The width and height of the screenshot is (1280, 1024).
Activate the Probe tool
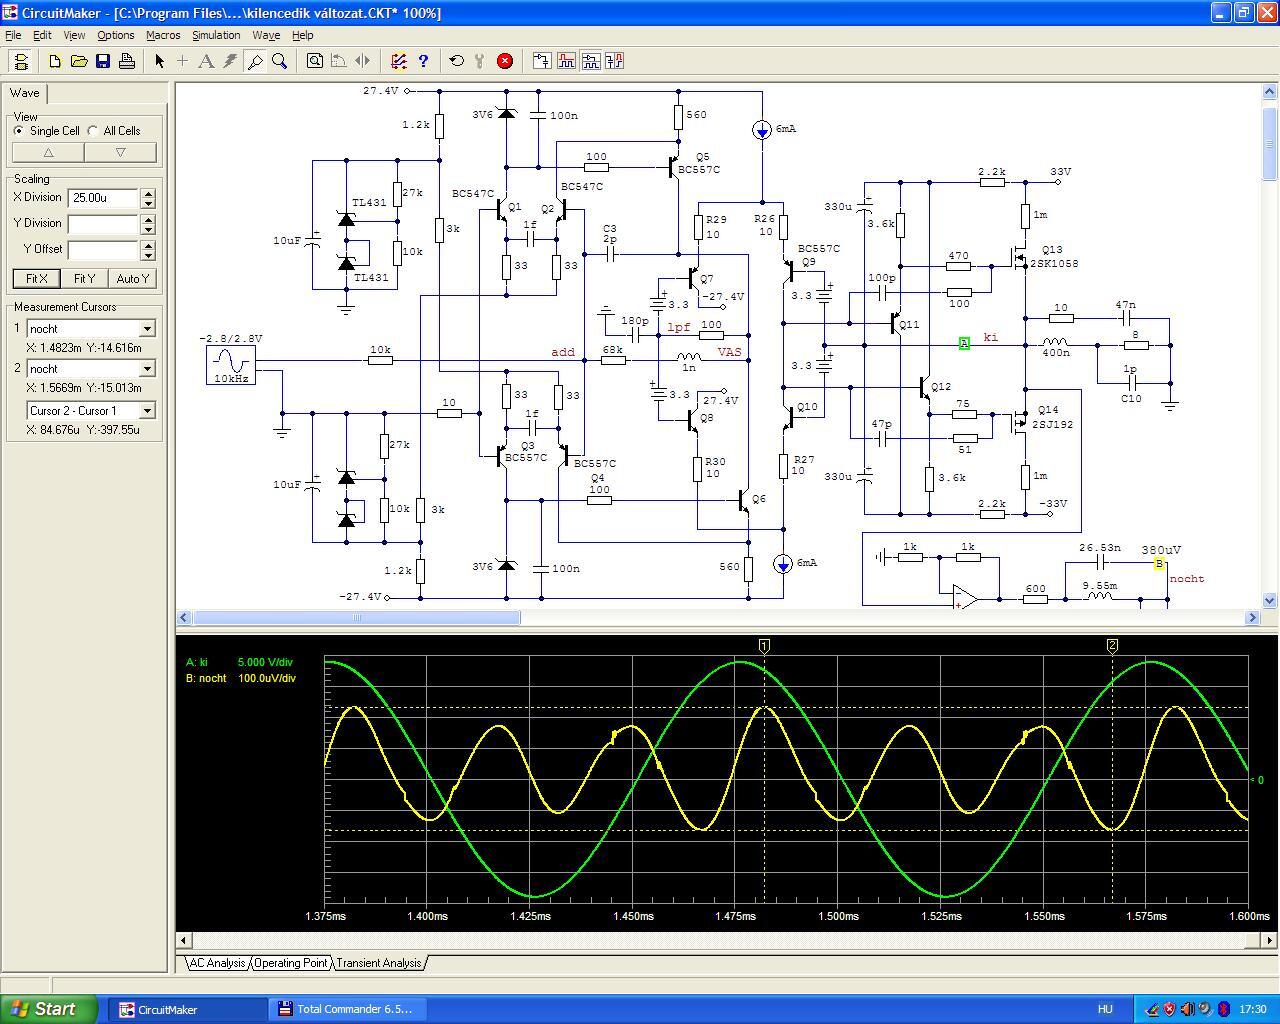(255, 61)
